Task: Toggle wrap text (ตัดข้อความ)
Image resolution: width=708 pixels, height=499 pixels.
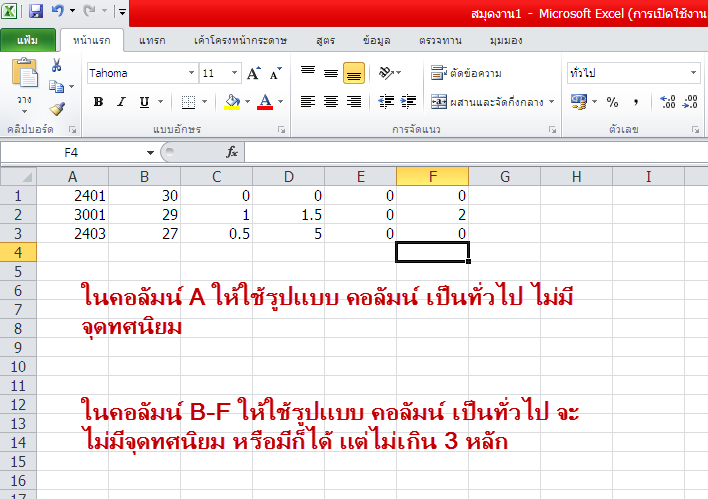Action: pos(466,73)
